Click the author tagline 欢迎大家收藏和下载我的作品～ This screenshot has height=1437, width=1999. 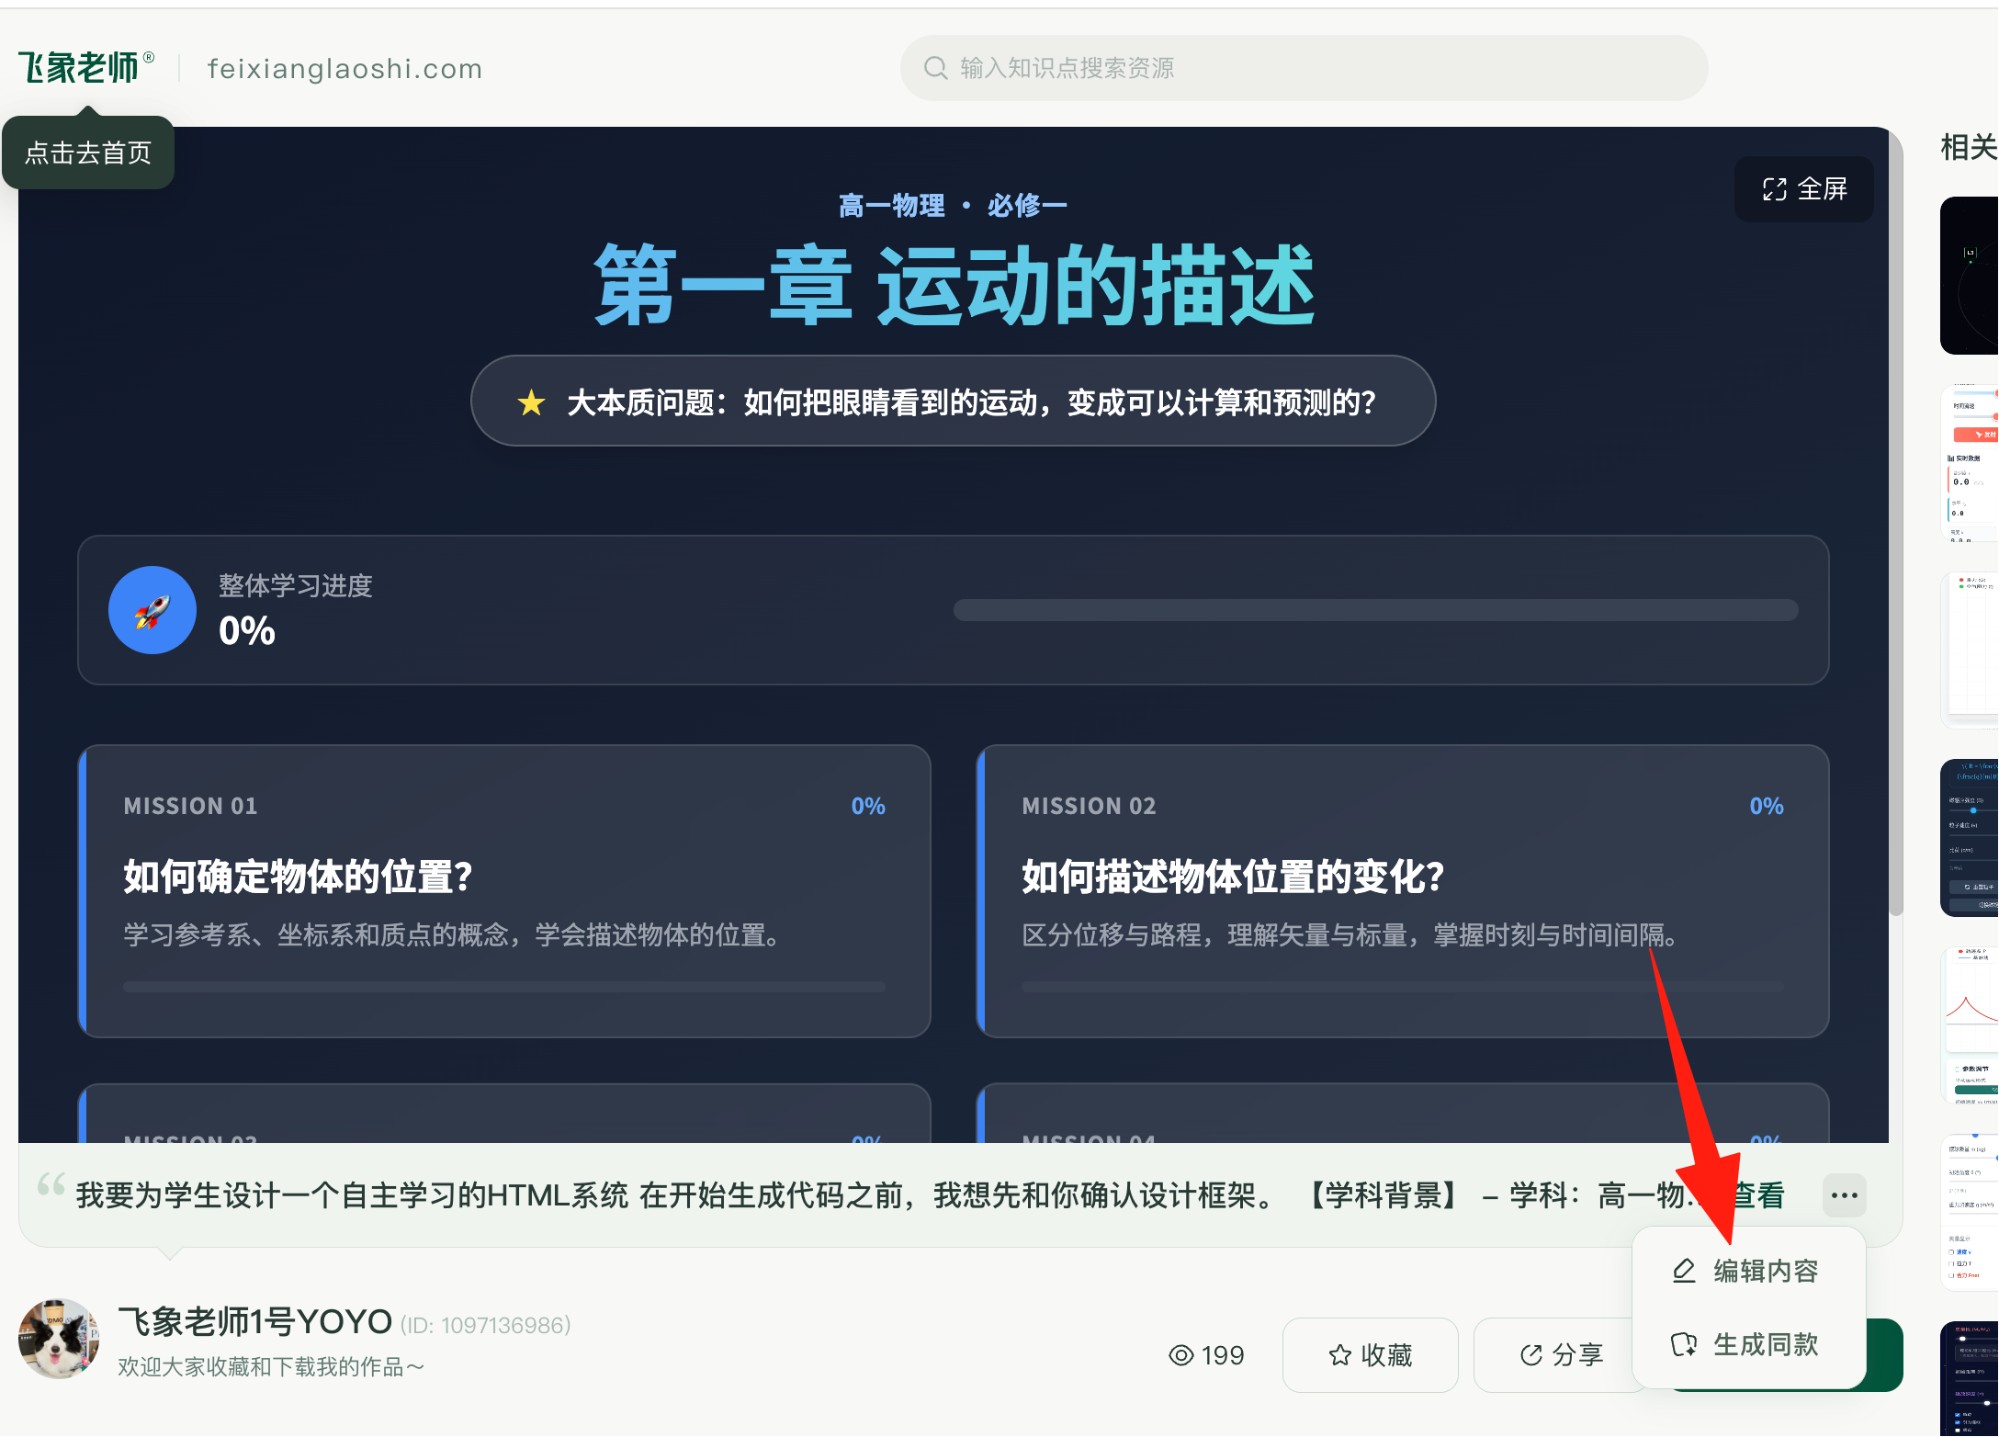[x=272, y=1367]
